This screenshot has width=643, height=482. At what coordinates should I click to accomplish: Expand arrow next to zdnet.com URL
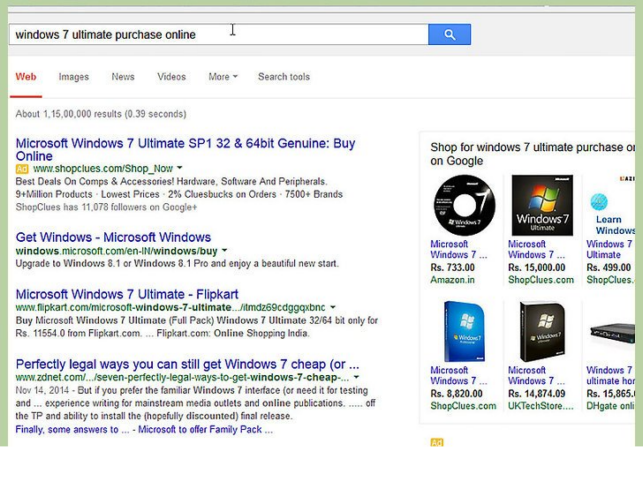click(356, 377)
